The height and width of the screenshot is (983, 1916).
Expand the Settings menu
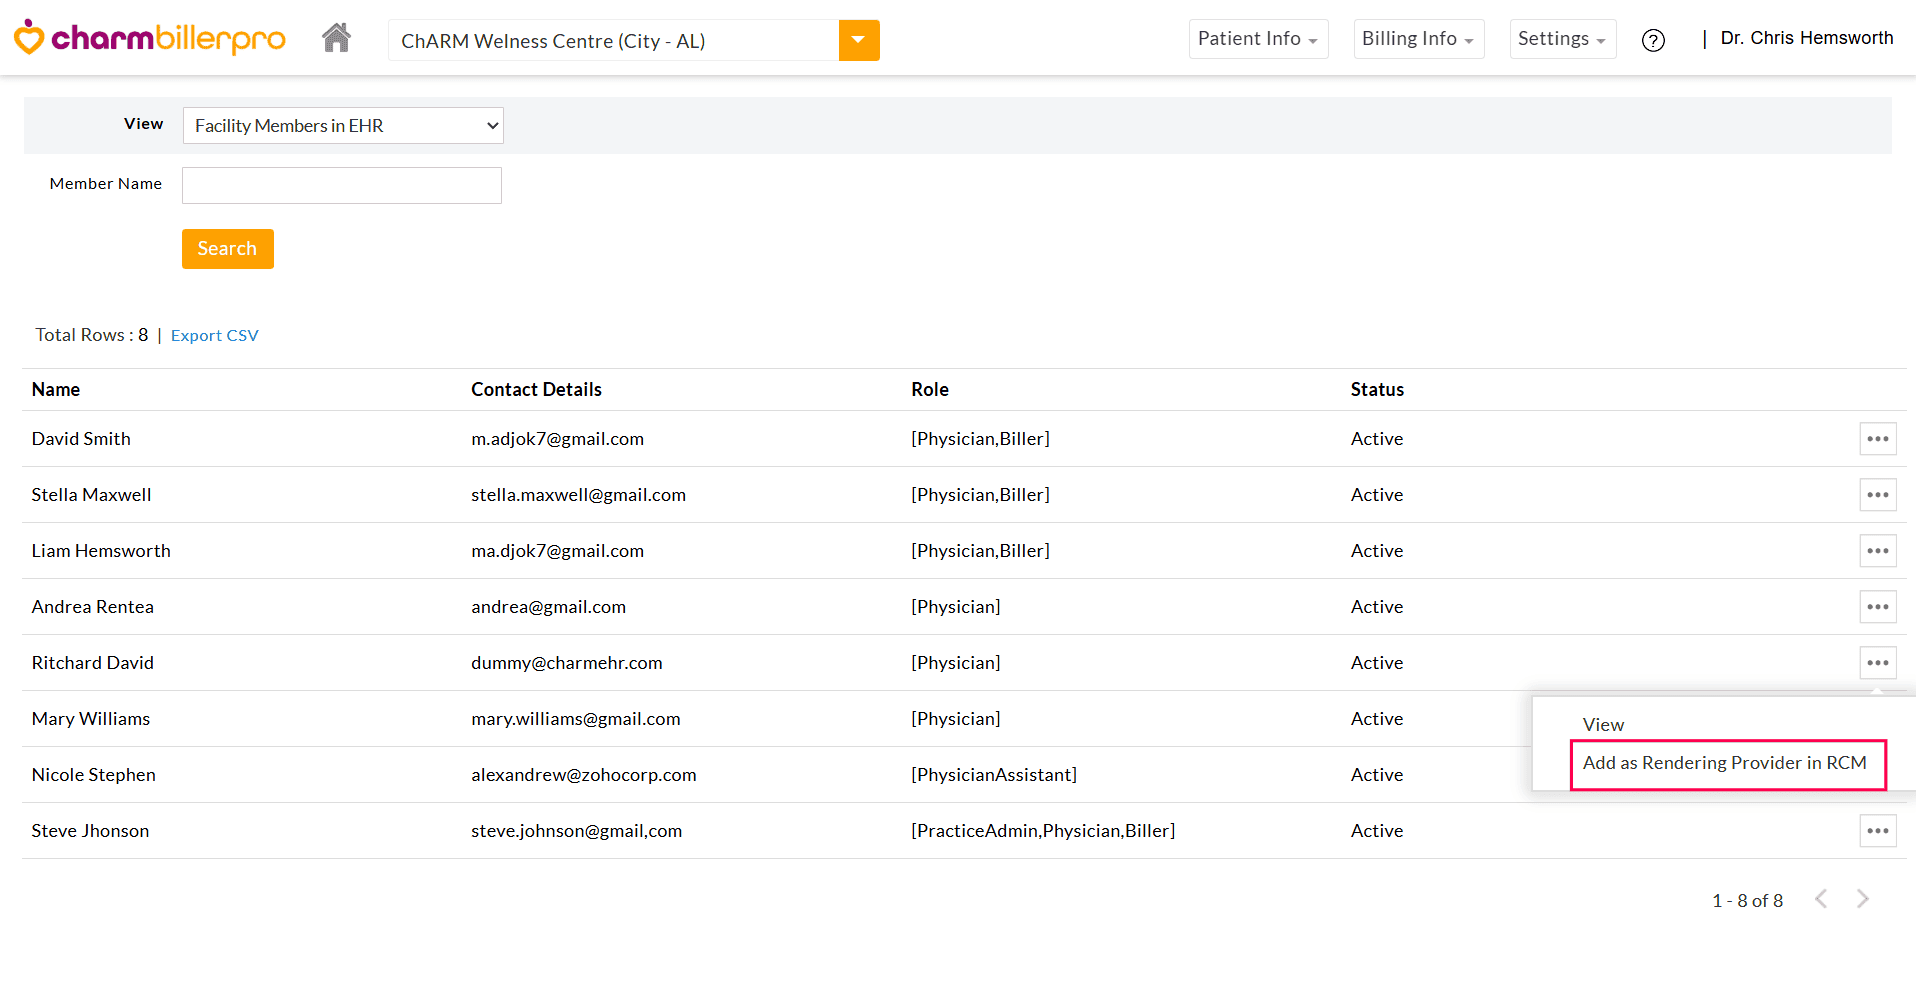pos(1563,39)
